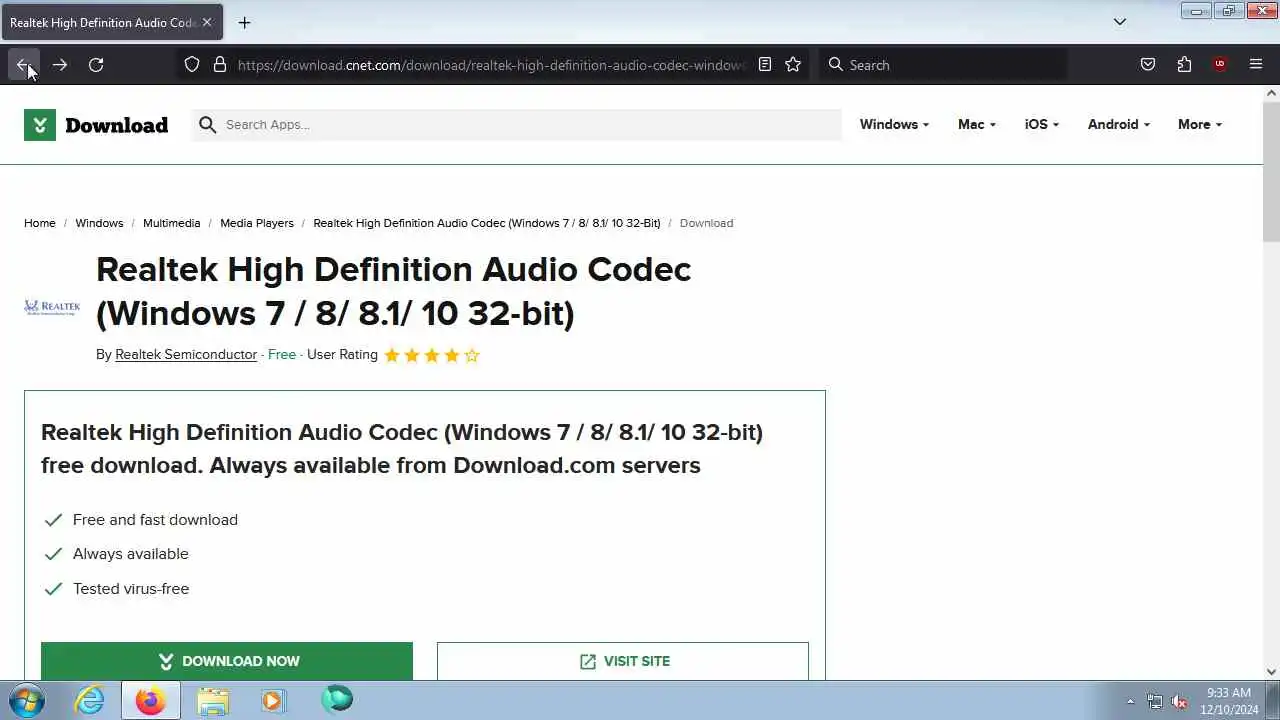The width and height of the screenshot is (1280, 720).
Task: Open the Firefox hamburger menu
Action: click(1256, 65)
